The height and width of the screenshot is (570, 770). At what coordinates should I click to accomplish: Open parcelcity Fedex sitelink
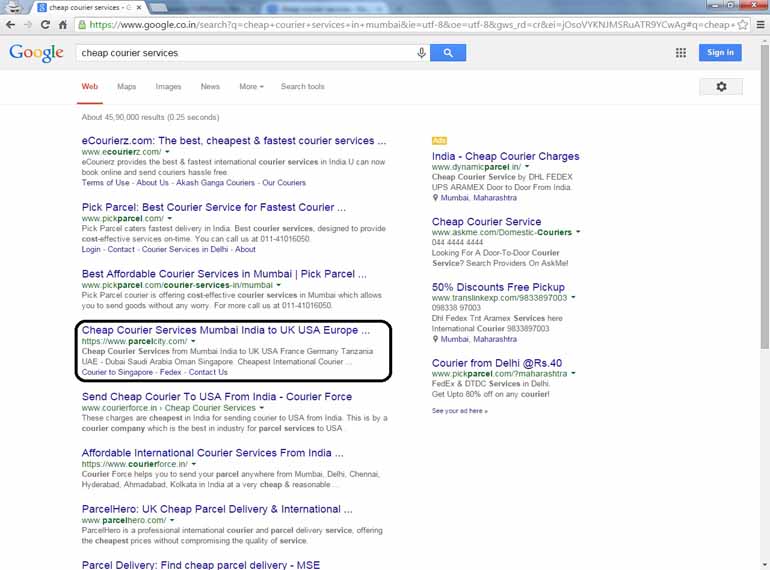[x=170, y=372]
